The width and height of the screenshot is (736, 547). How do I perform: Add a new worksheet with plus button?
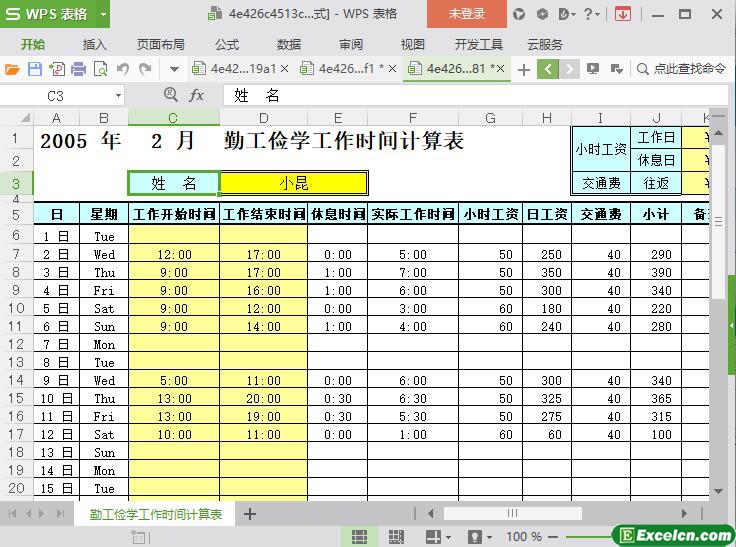[250, 514]
